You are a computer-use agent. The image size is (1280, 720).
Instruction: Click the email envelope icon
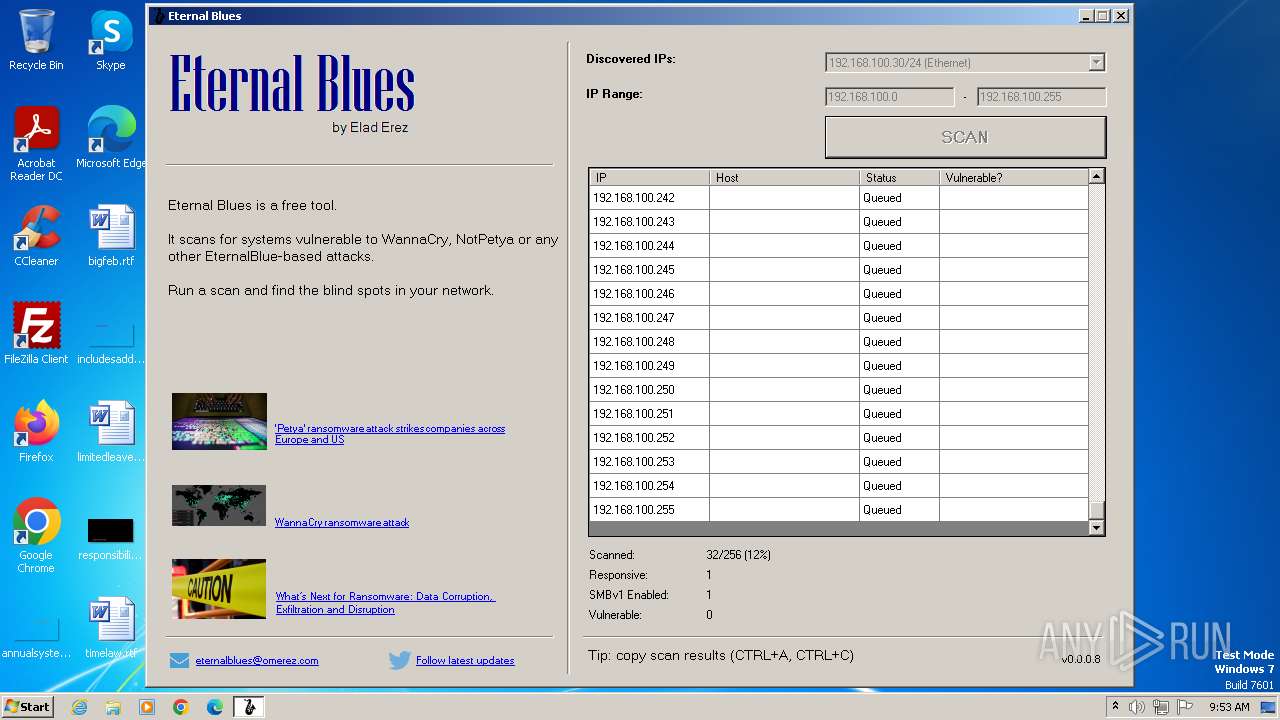(x=179, y=660)
